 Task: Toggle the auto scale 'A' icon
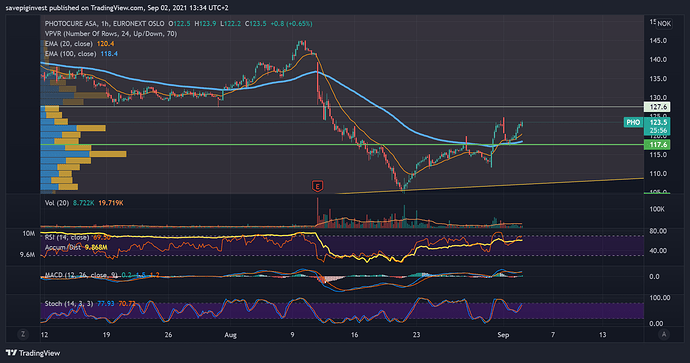(x=664, y=334)
